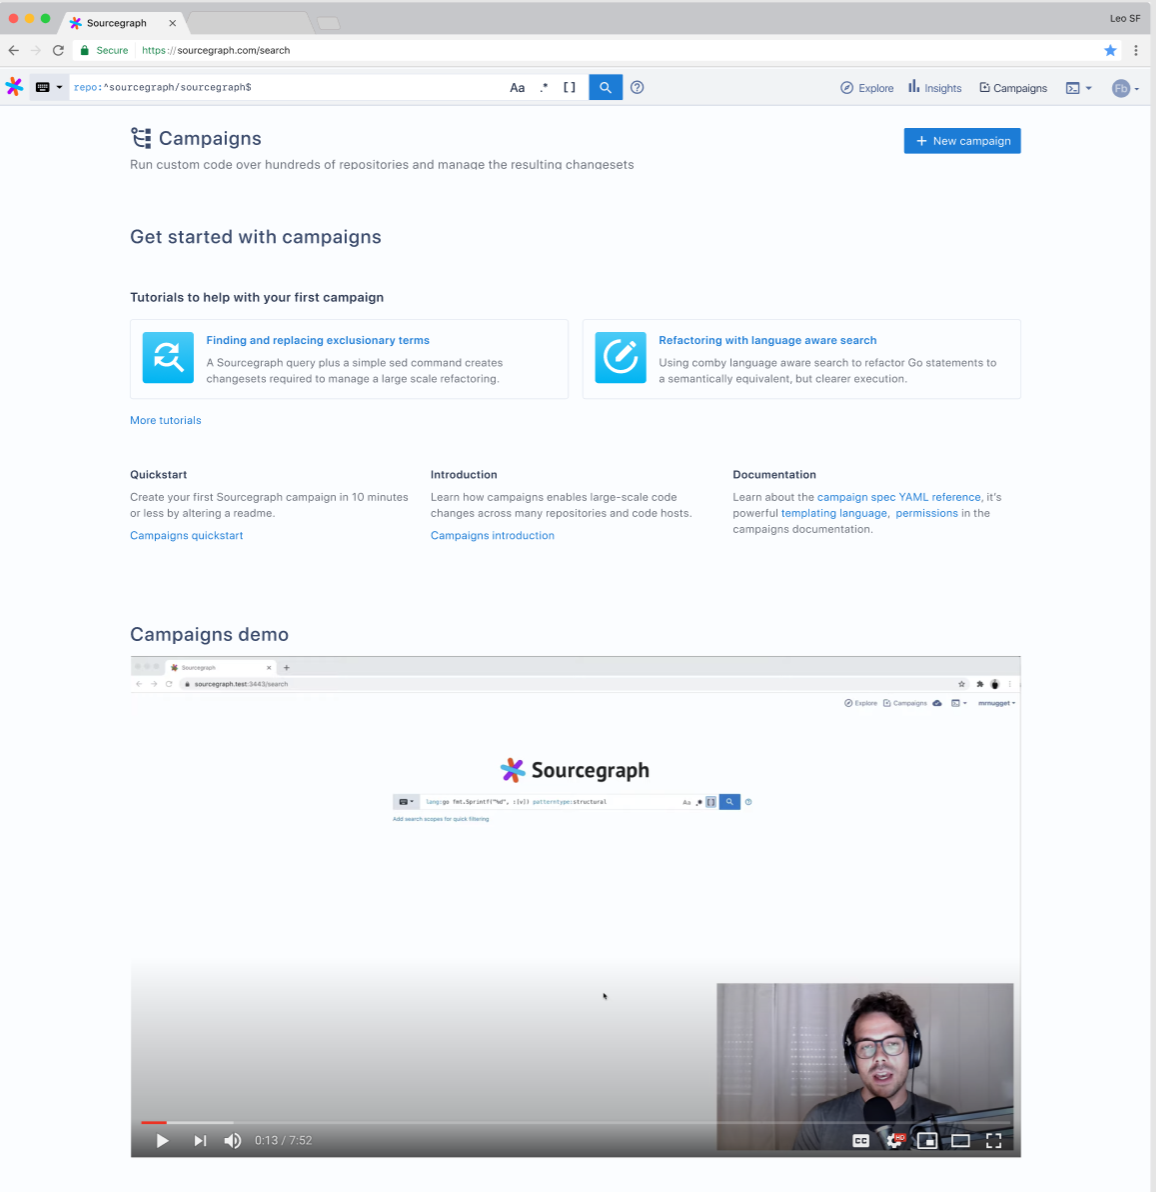Open permissions documentation link
This screenshot has height=1192, width=1156.
(x=926, y=513)
